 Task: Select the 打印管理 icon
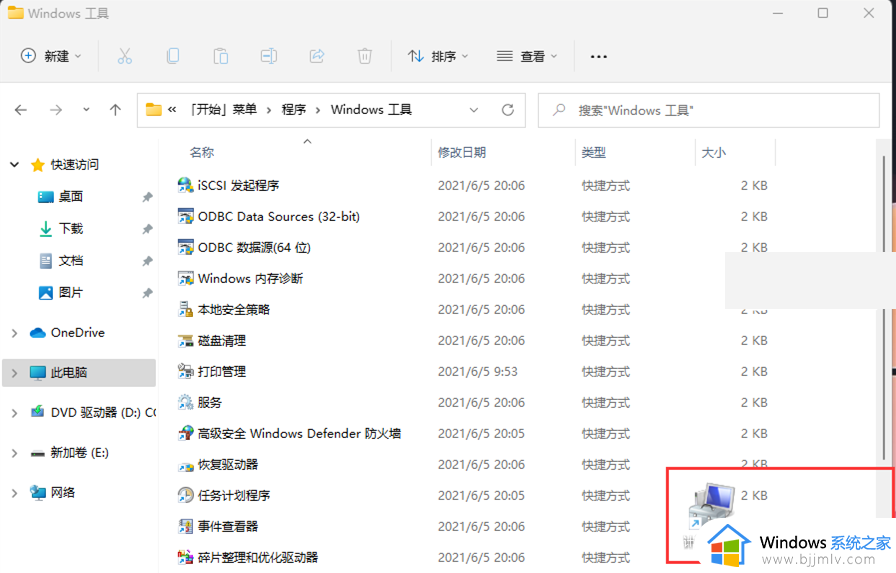(x=185, y=371)
